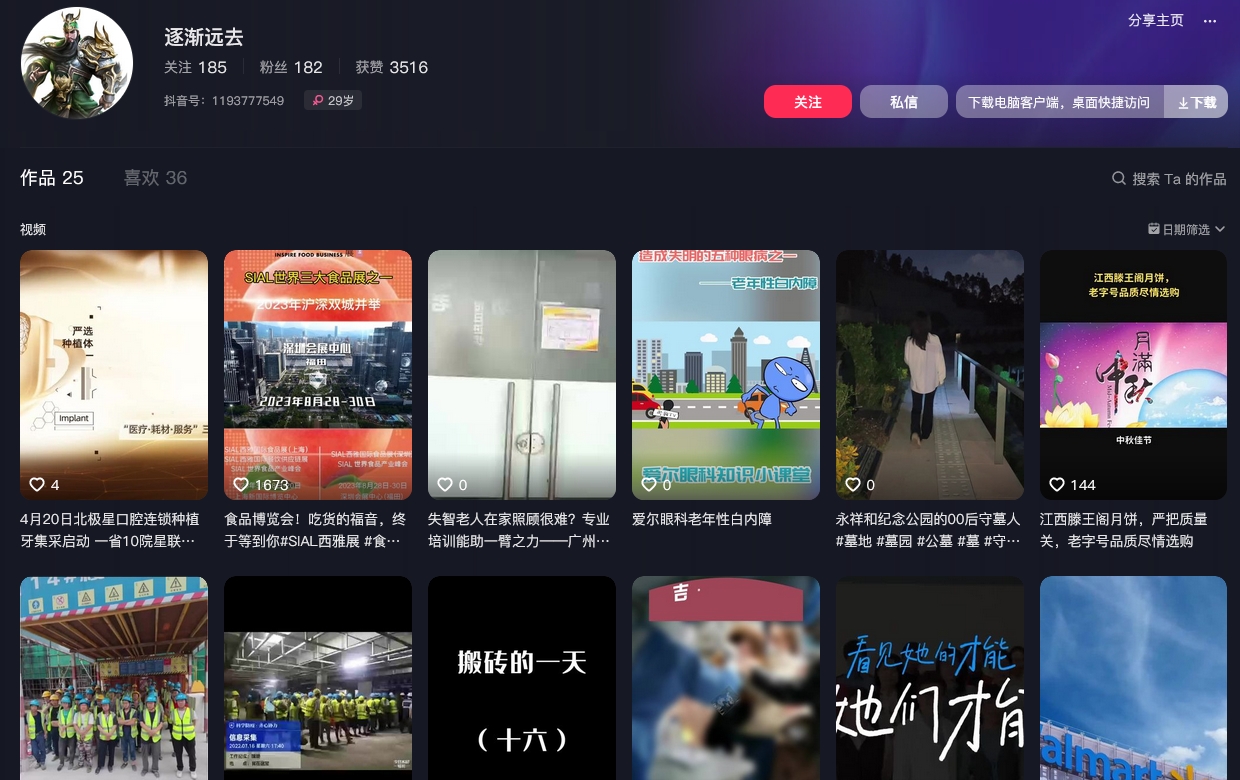The image size is (1240, 780).
Task: Click the download arrow 下载 button
Action: (x=1196, y=102)
